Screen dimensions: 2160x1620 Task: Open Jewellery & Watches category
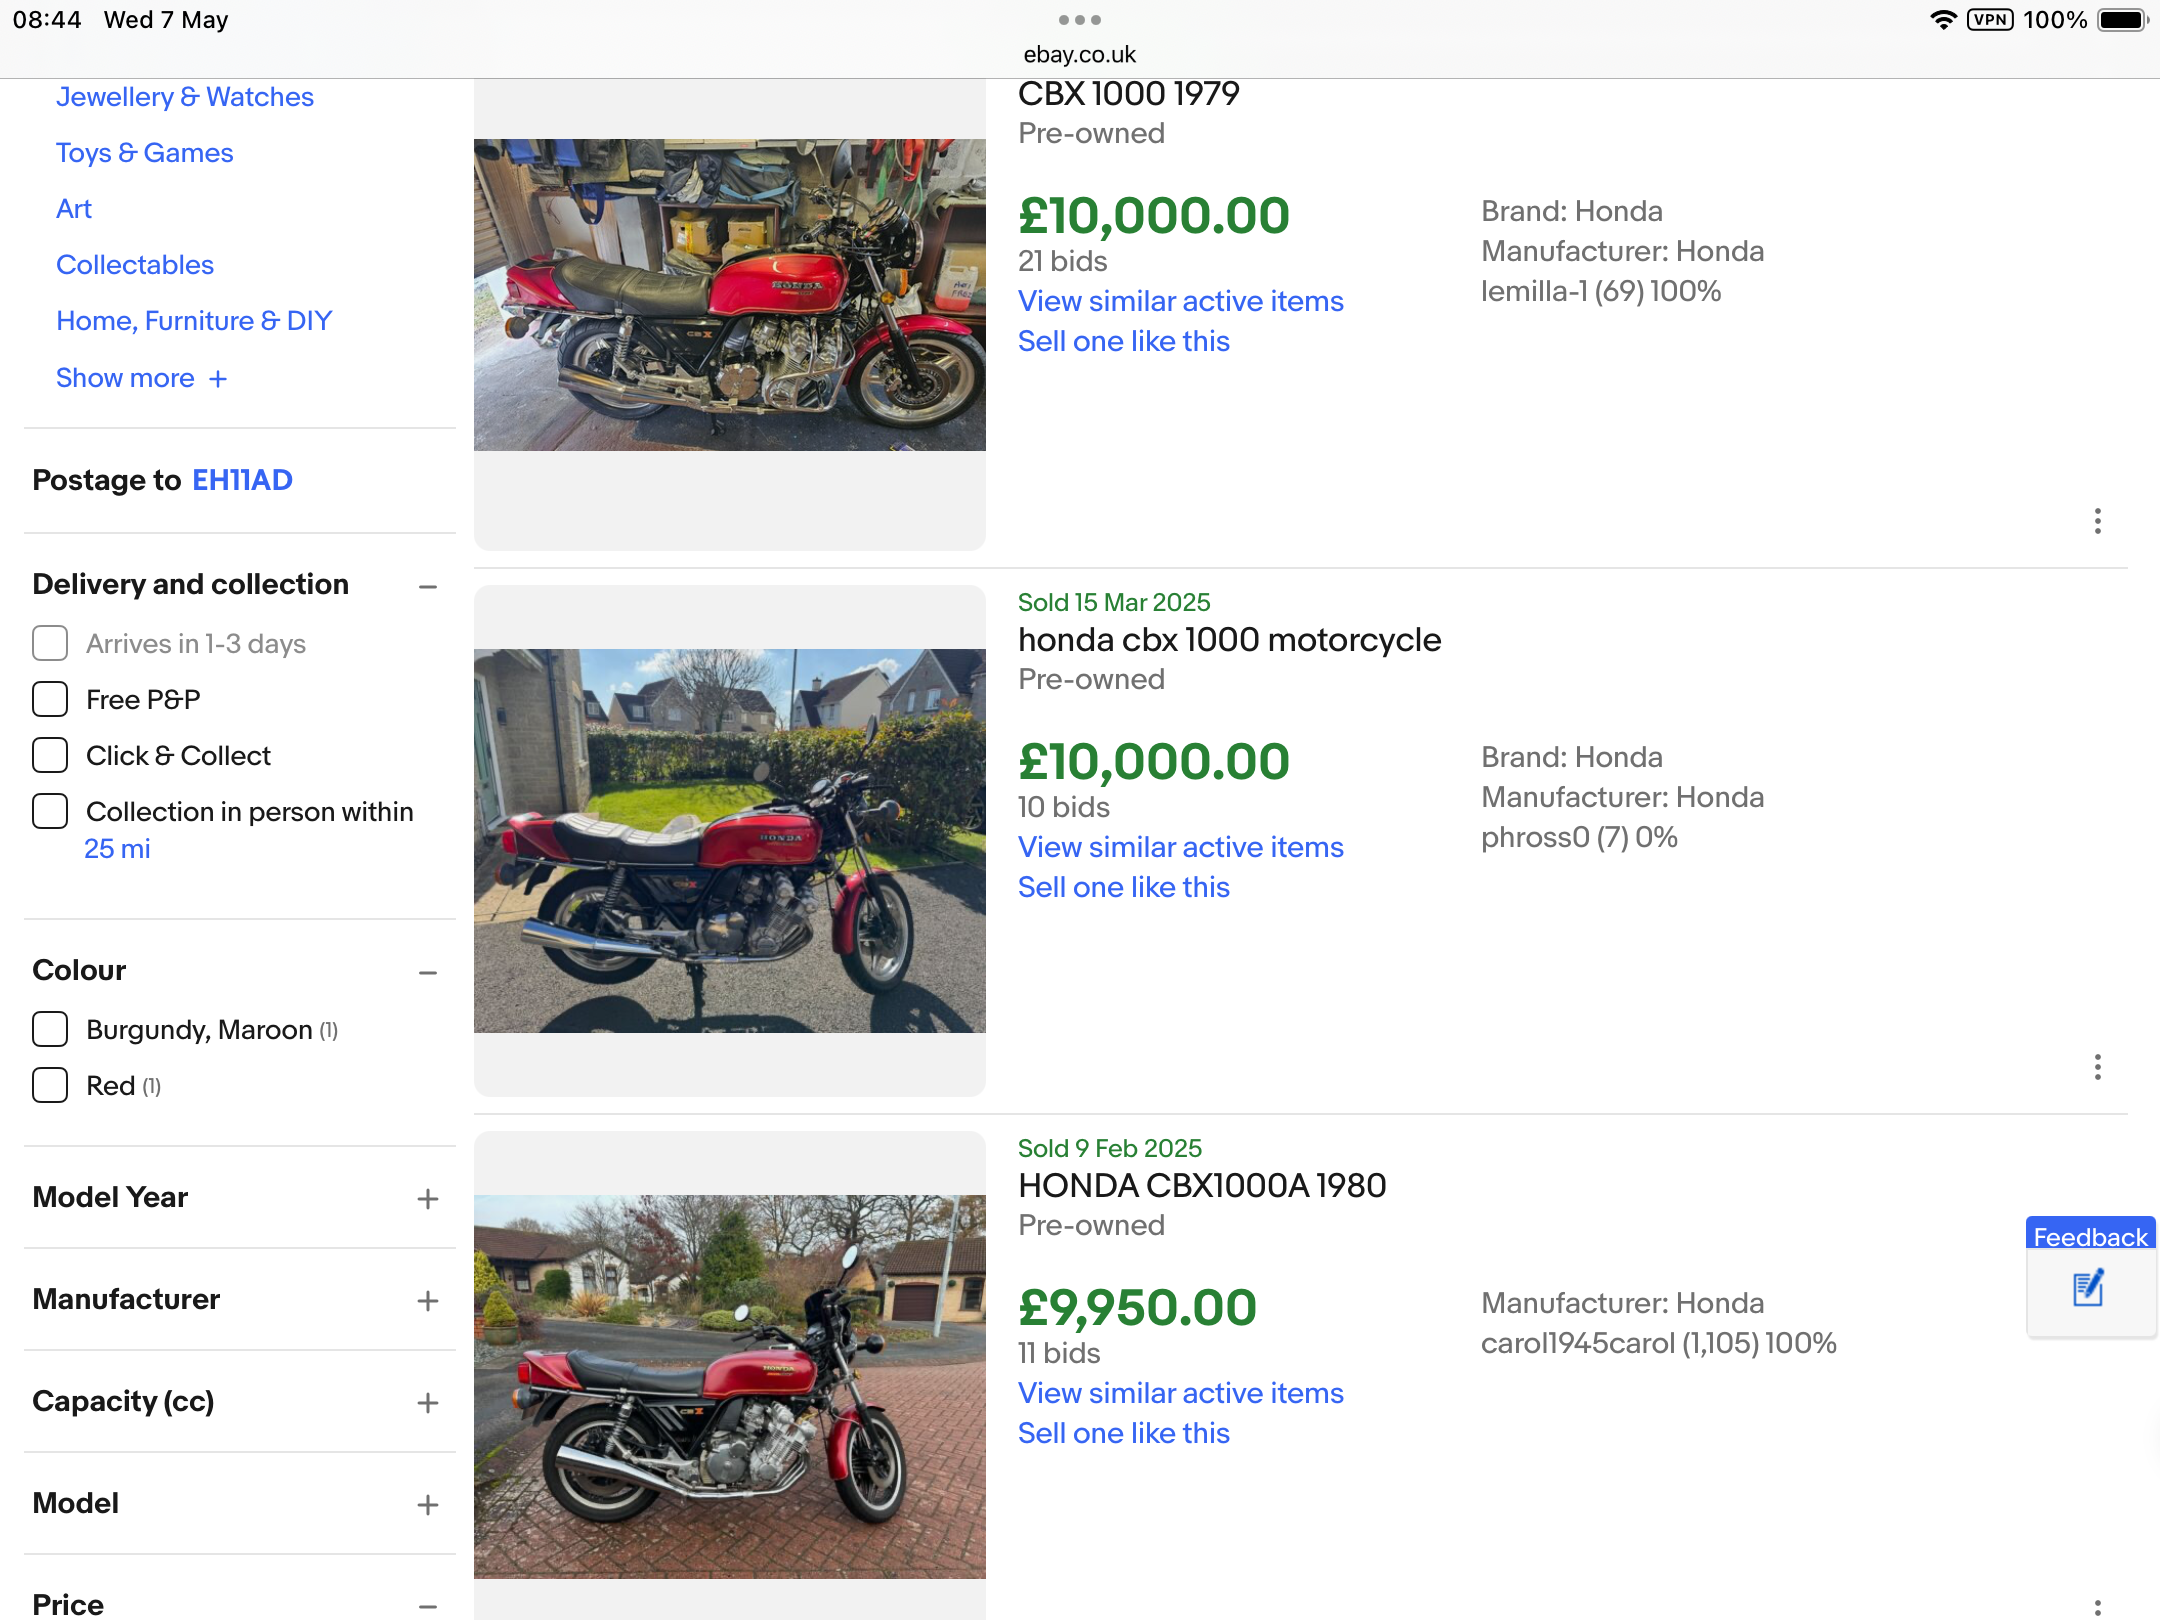click(x=185, y=97)
